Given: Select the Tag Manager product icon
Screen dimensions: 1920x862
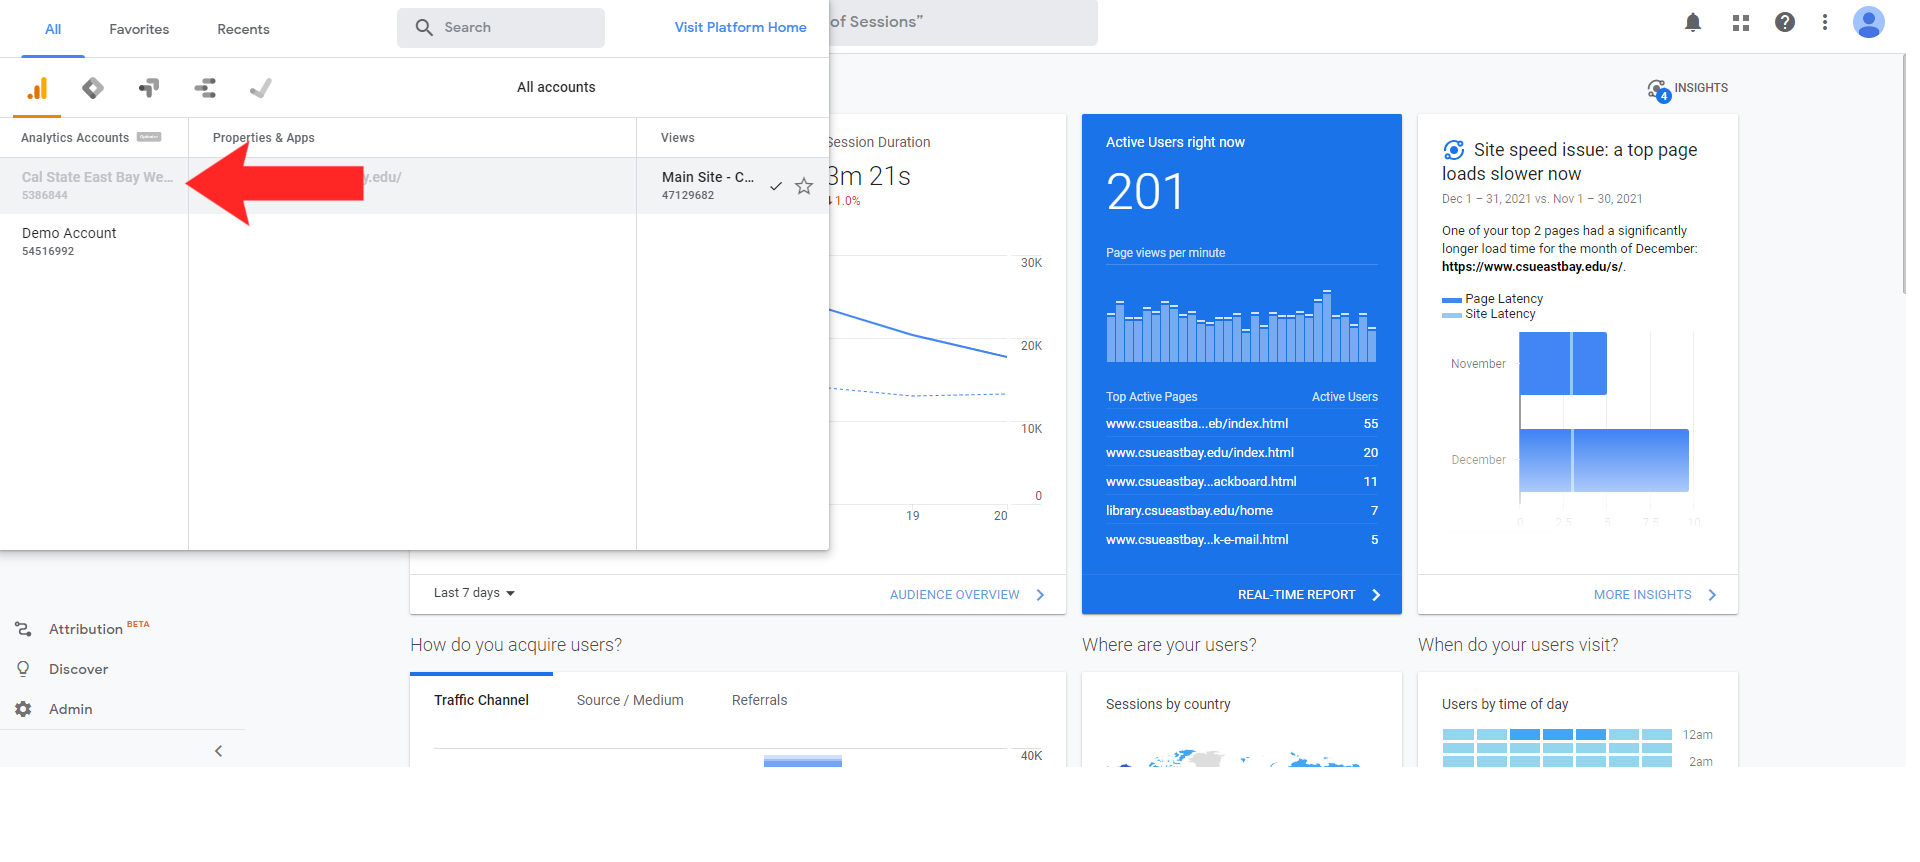Looking at the screenshot, I should (x=93, y=88).
